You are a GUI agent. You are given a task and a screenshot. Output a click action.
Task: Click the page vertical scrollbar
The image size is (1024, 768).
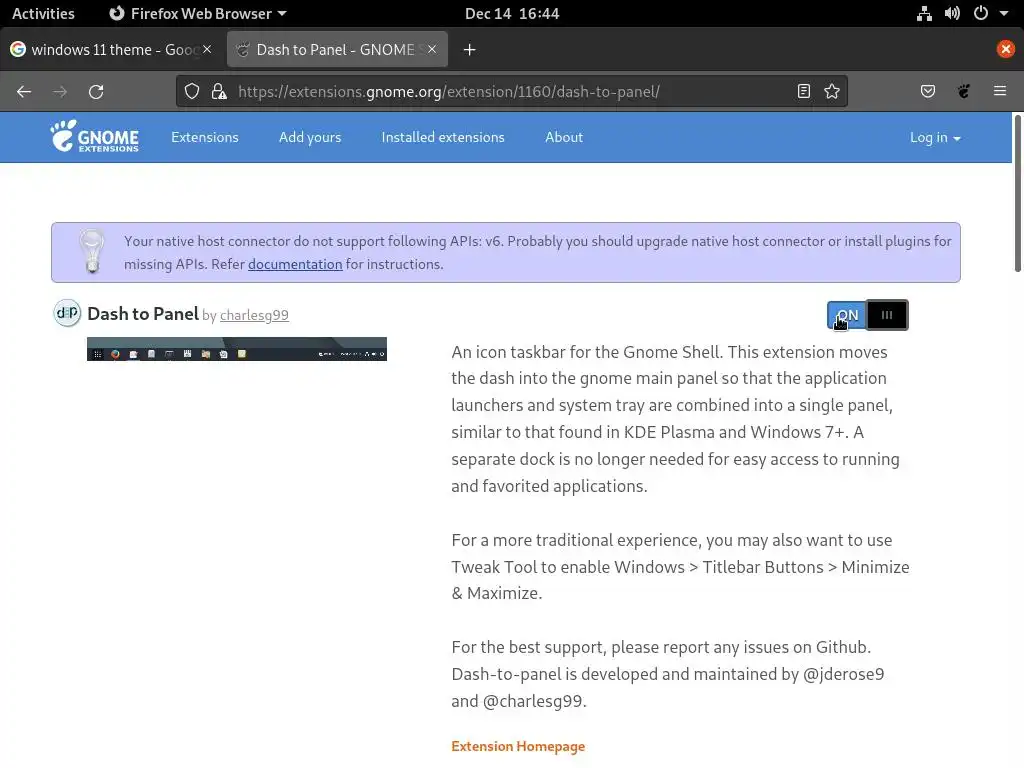coord(1017,193)
